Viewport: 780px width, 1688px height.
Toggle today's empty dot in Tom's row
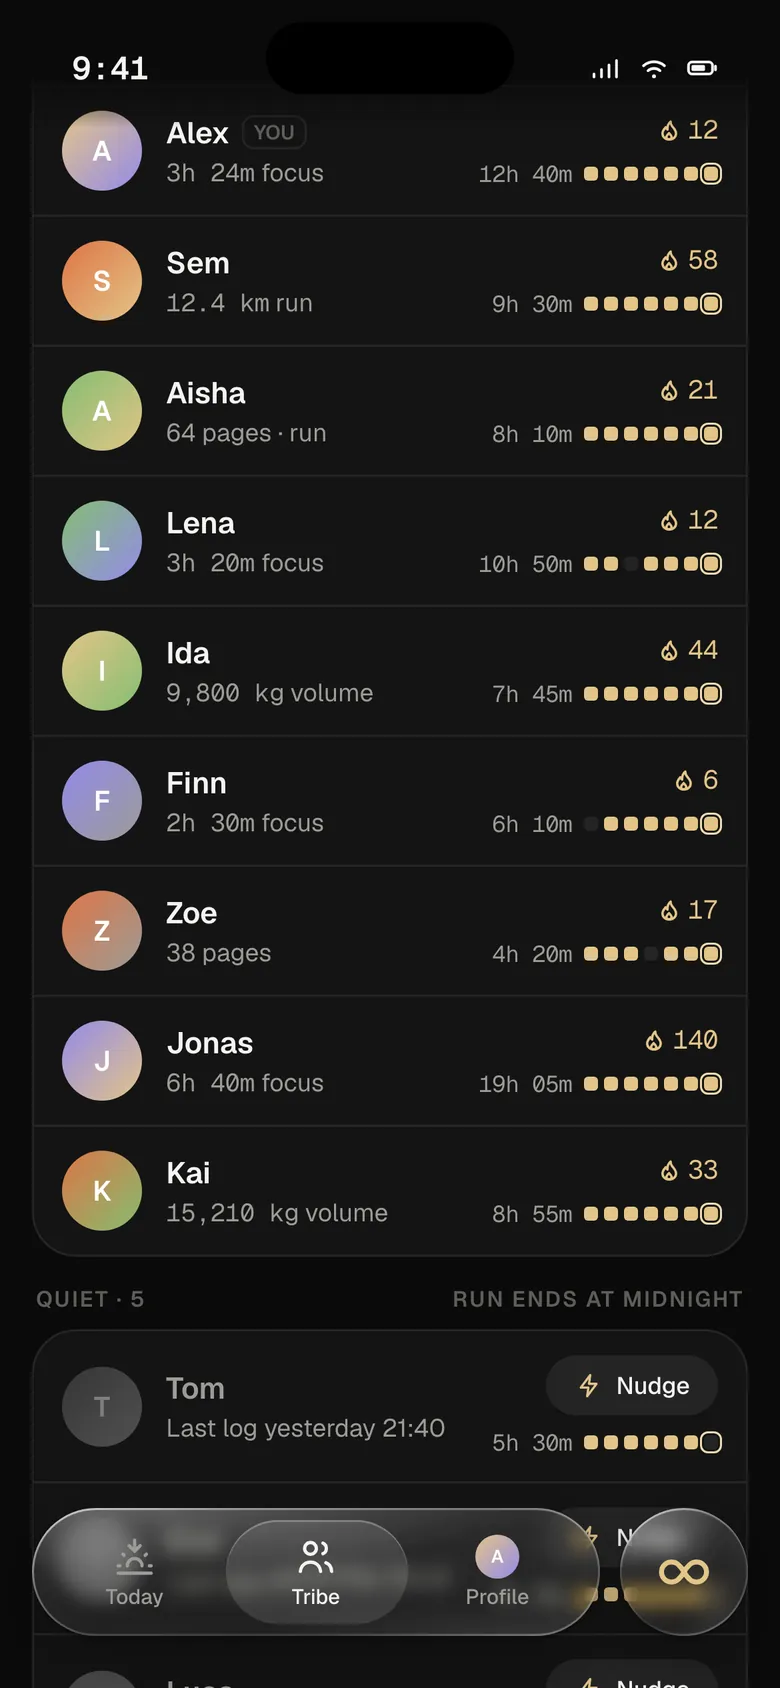point(711,1442)
